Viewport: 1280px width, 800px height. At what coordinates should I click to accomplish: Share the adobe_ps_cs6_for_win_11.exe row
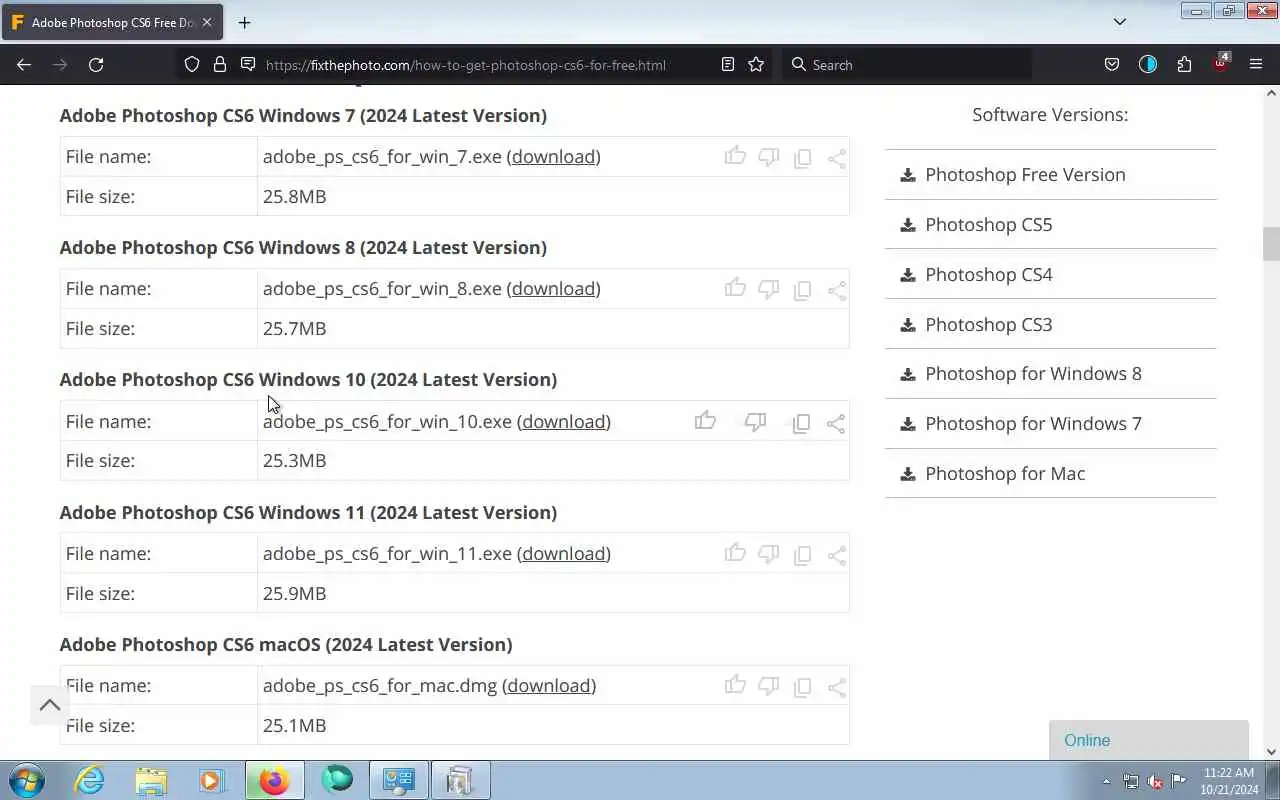tap(837, 555)
